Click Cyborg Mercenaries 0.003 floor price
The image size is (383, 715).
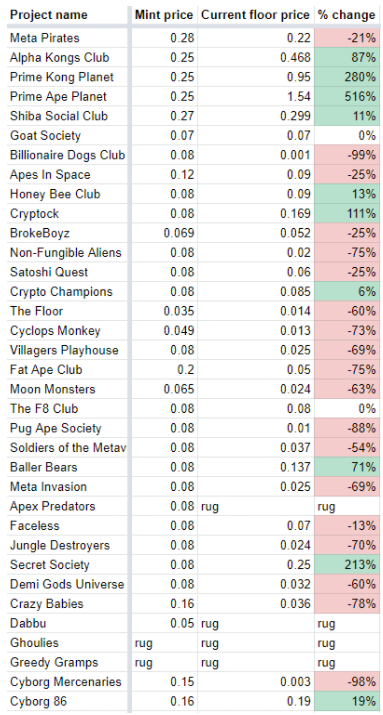pos(255,682)
